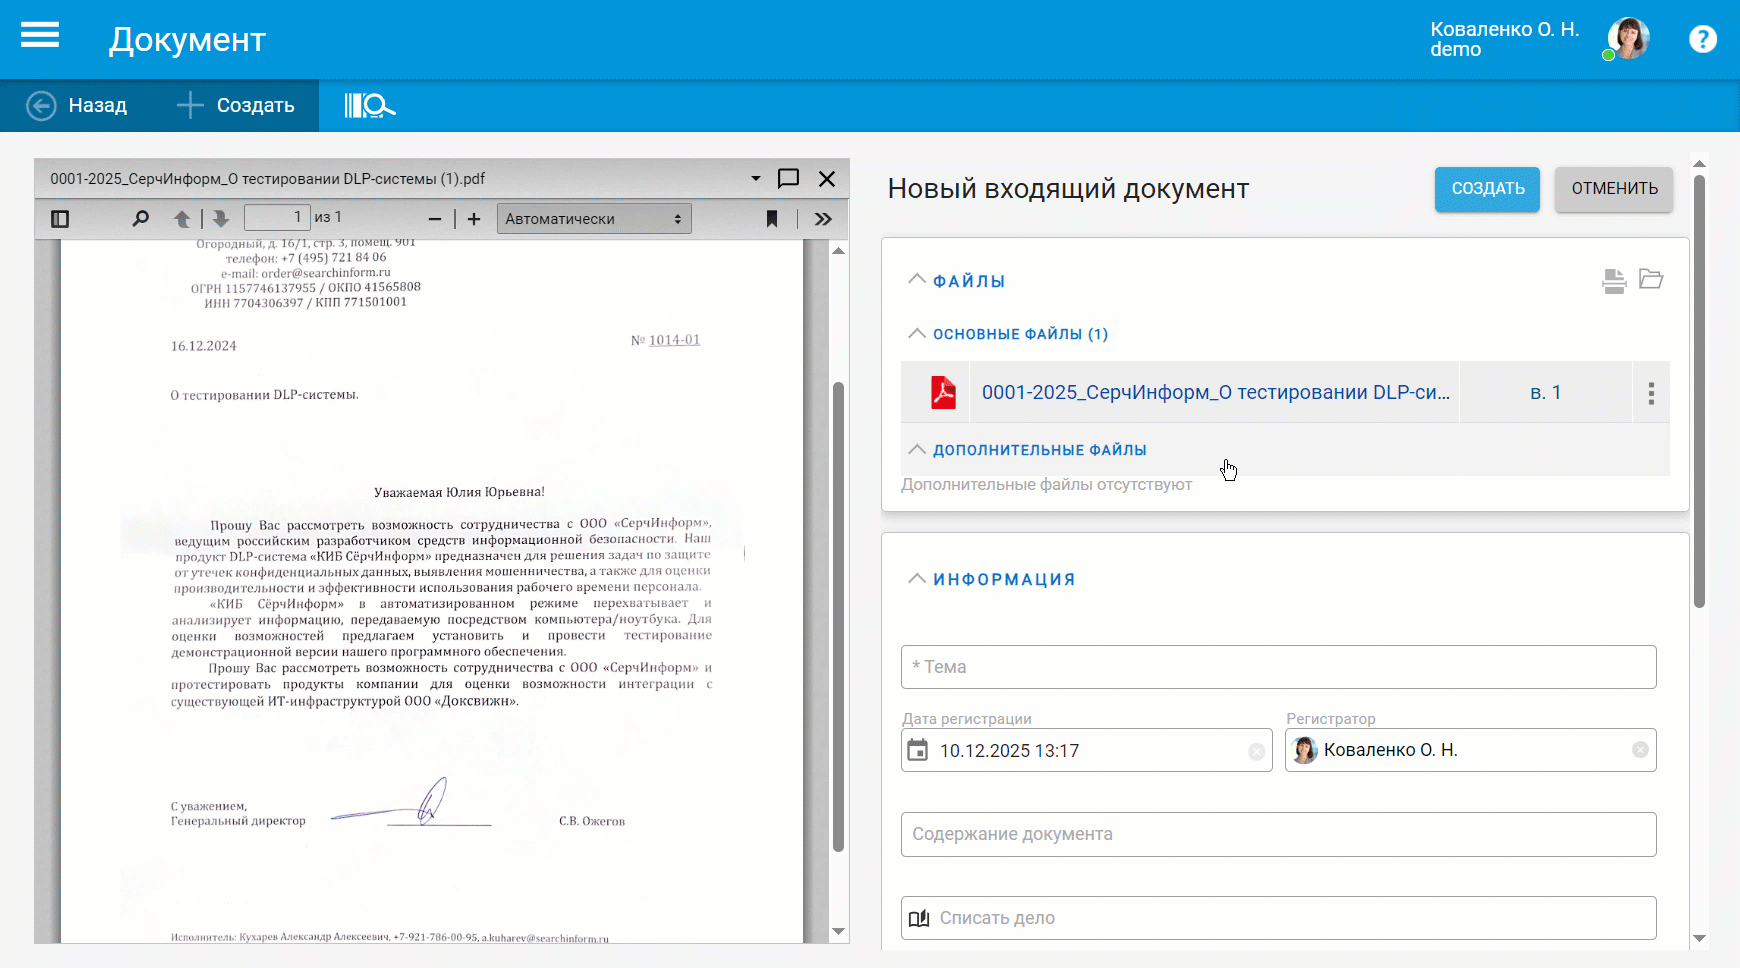This screenshot has height=968, width=1740.
Task: Click the open folder icon in Files
Action: point(1651,280)
